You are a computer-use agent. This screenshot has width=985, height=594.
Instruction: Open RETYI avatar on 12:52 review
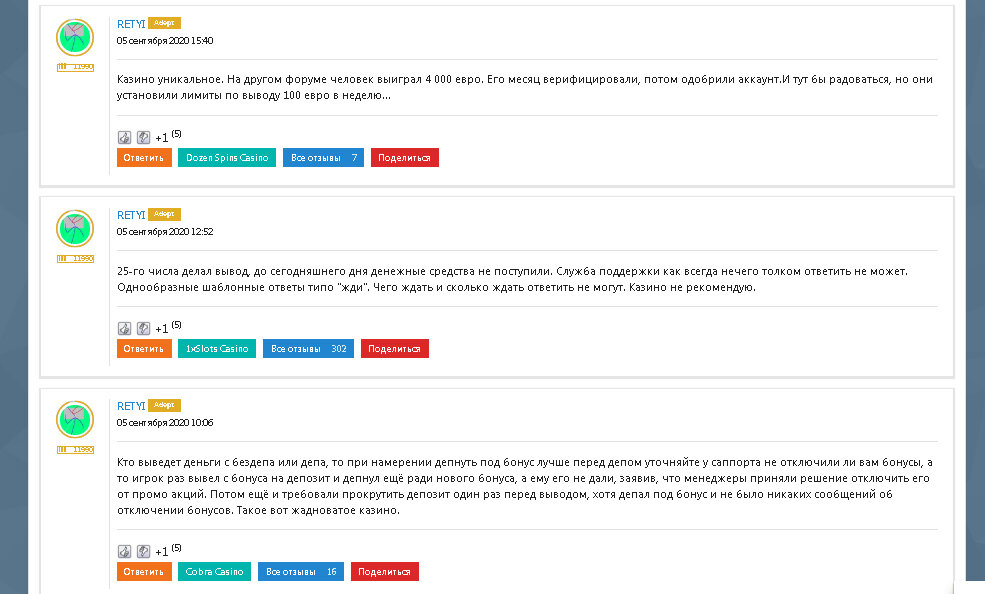tap(74, 229)
